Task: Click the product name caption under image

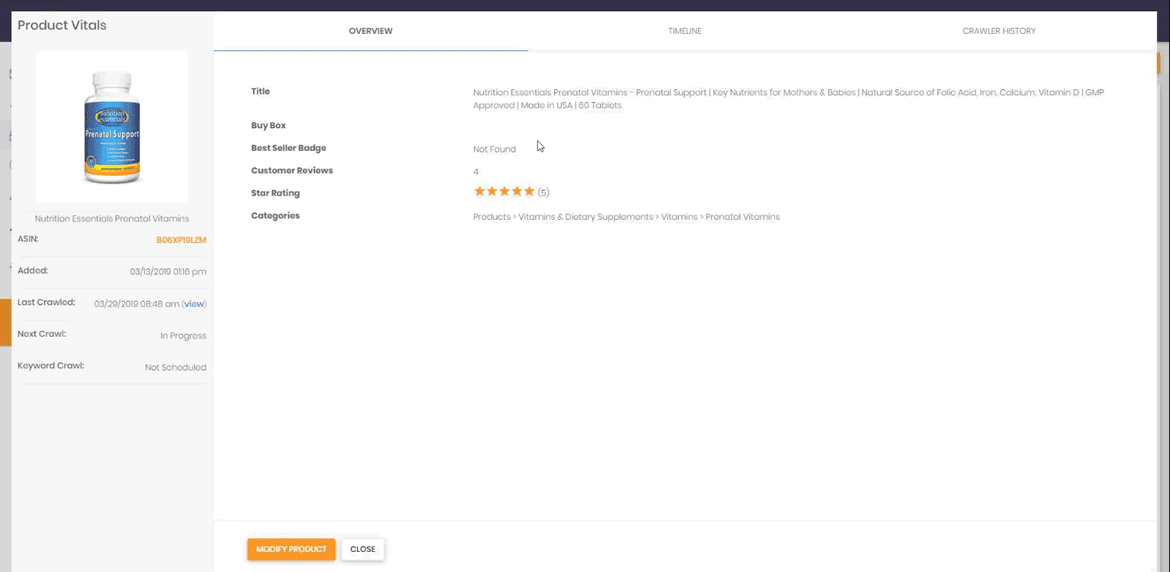Action: [112, 218]
